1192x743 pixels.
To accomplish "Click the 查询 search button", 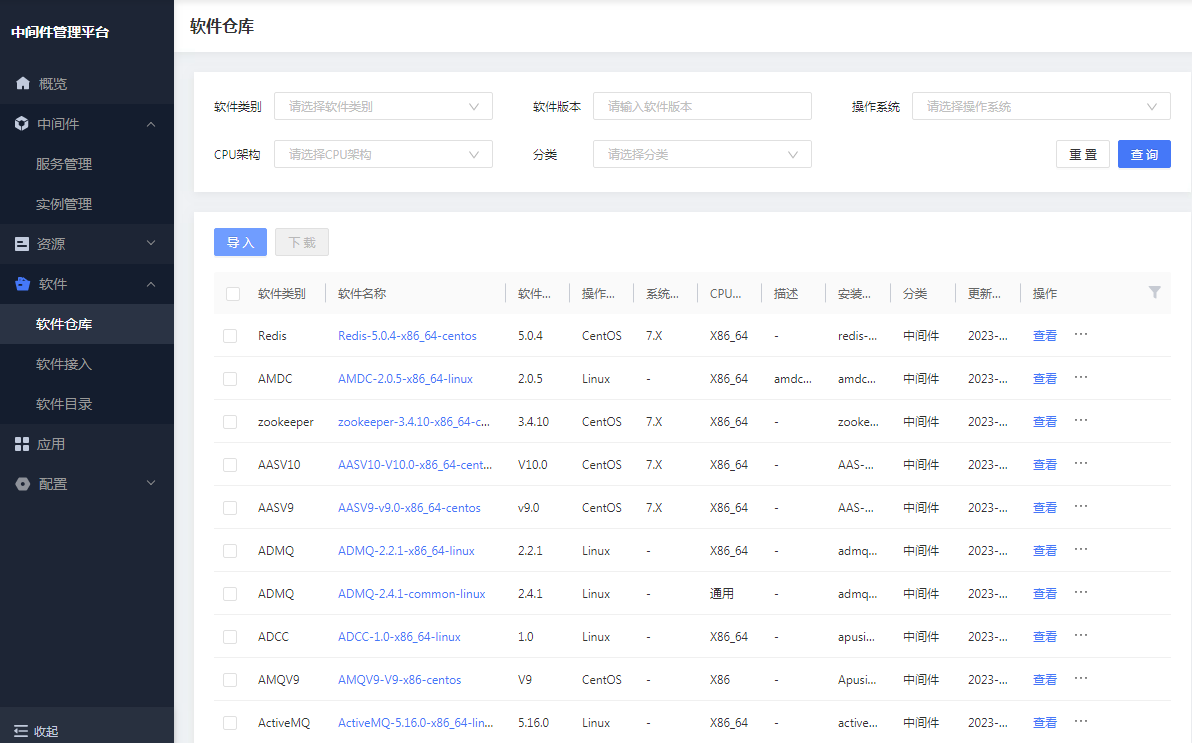I will point(1143,154).
